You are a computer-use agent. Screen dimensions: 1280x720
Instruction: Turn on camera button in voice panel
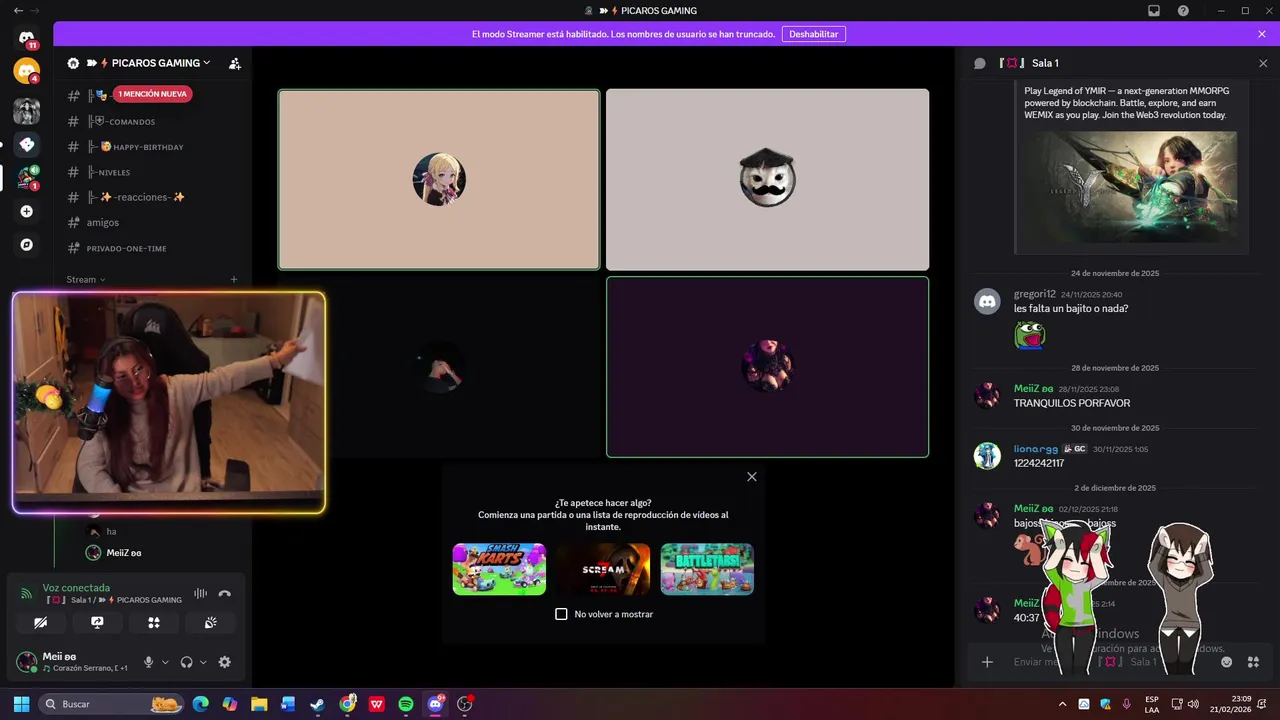[40, 622]
